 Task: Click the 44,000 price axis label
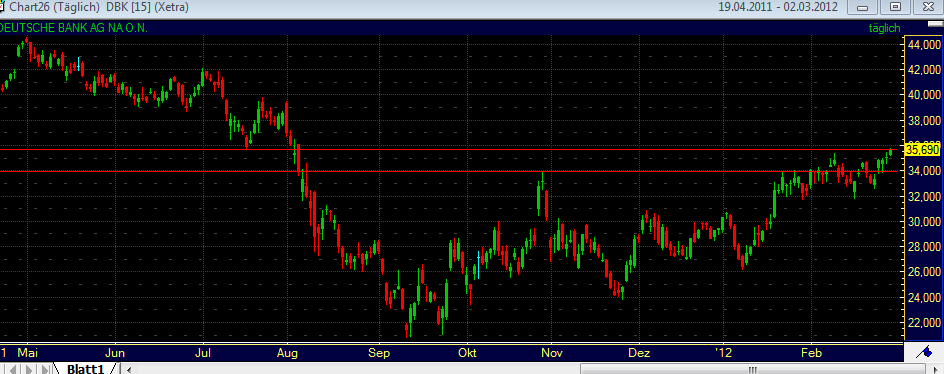point(924,45)
